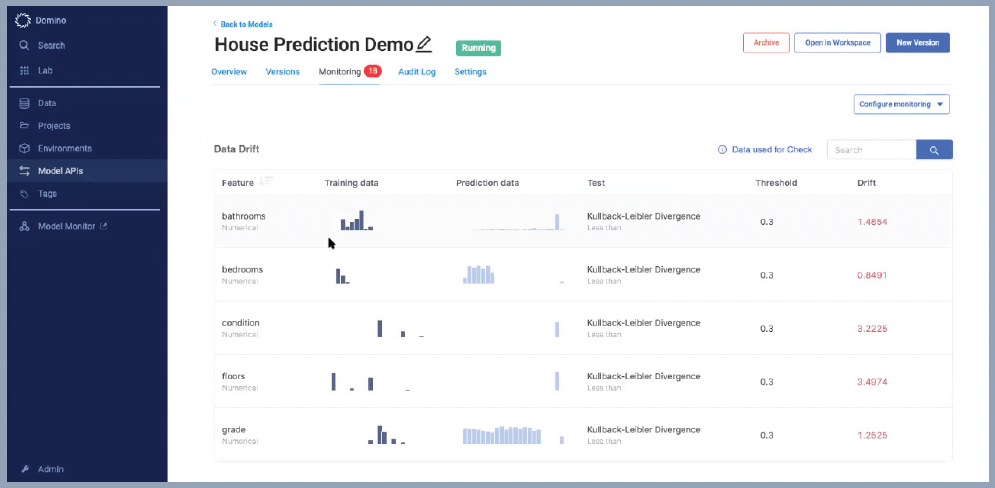Click the red 18 notification badge
Image resolution: width=995 pixels, height=488 pixels.
click(x=372, y=71)
